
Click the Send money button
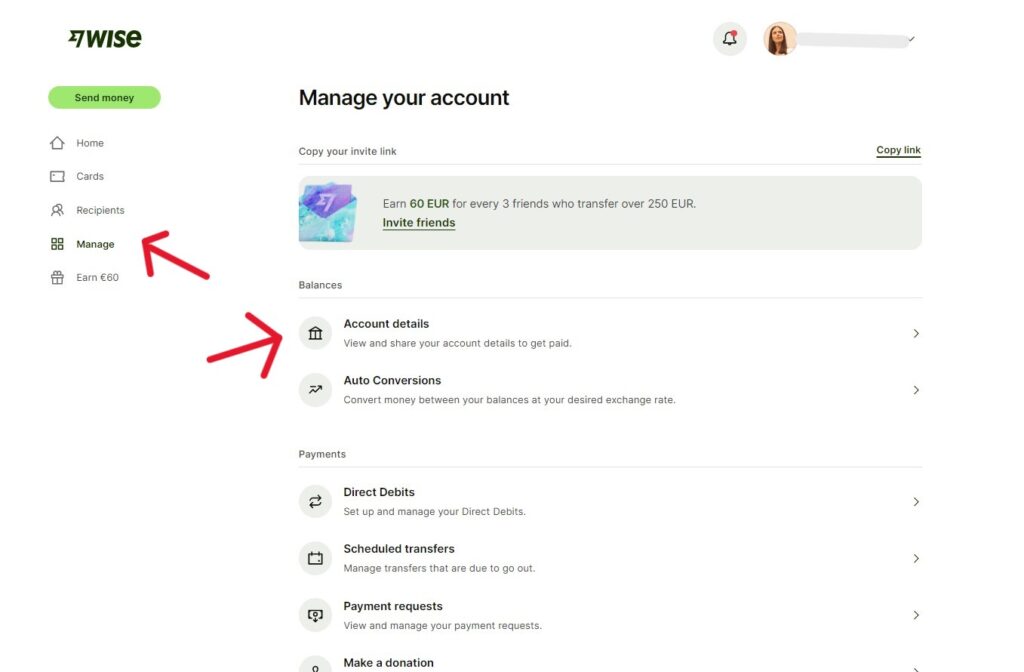click(x=104, y=97)
